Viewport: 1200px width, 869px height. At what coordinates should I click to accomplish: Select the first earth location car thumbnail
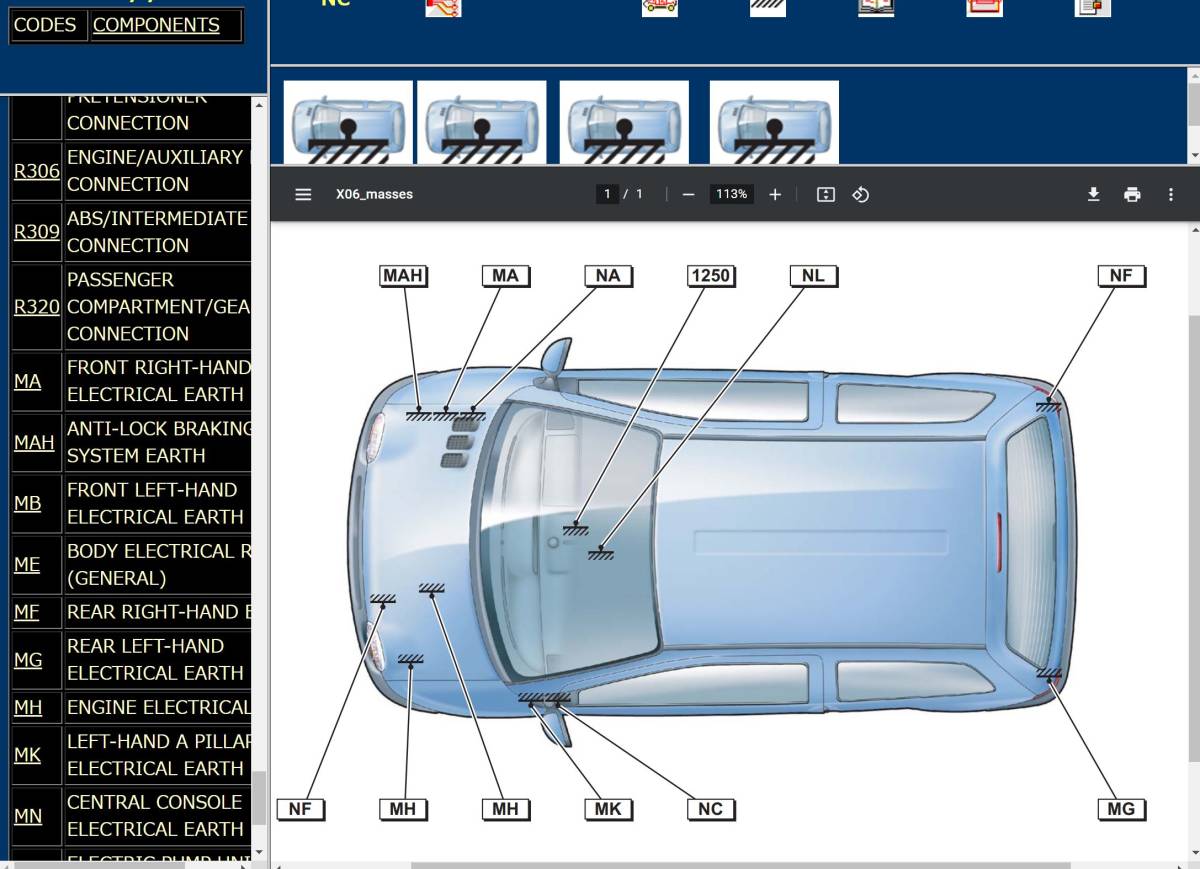tap(348, 122)
